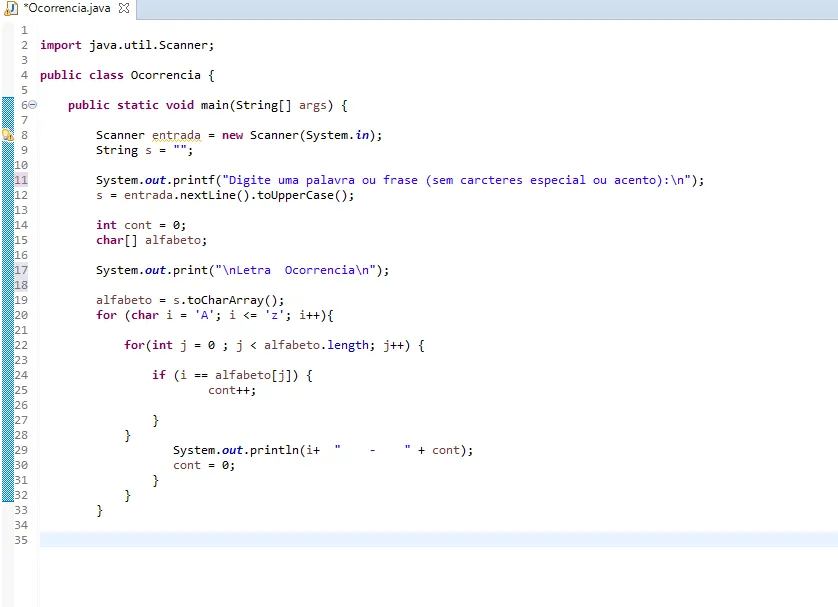The image size is (838, 607).
Task: Click 'new Scanner(System.in);' on line 8
Action: point(302,135)
